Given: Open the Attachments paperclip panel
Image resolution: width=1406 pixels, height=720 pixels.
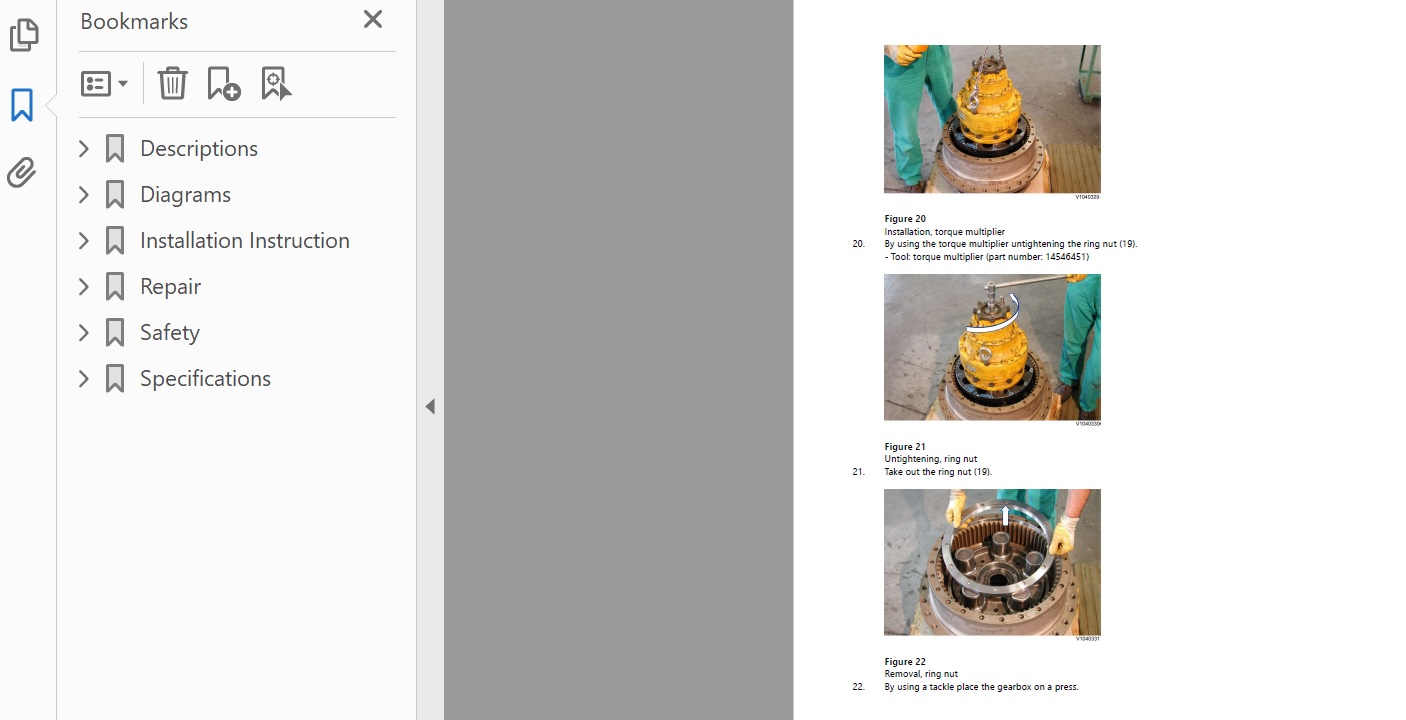Looking at the screenshot, I should click(22, 173).
